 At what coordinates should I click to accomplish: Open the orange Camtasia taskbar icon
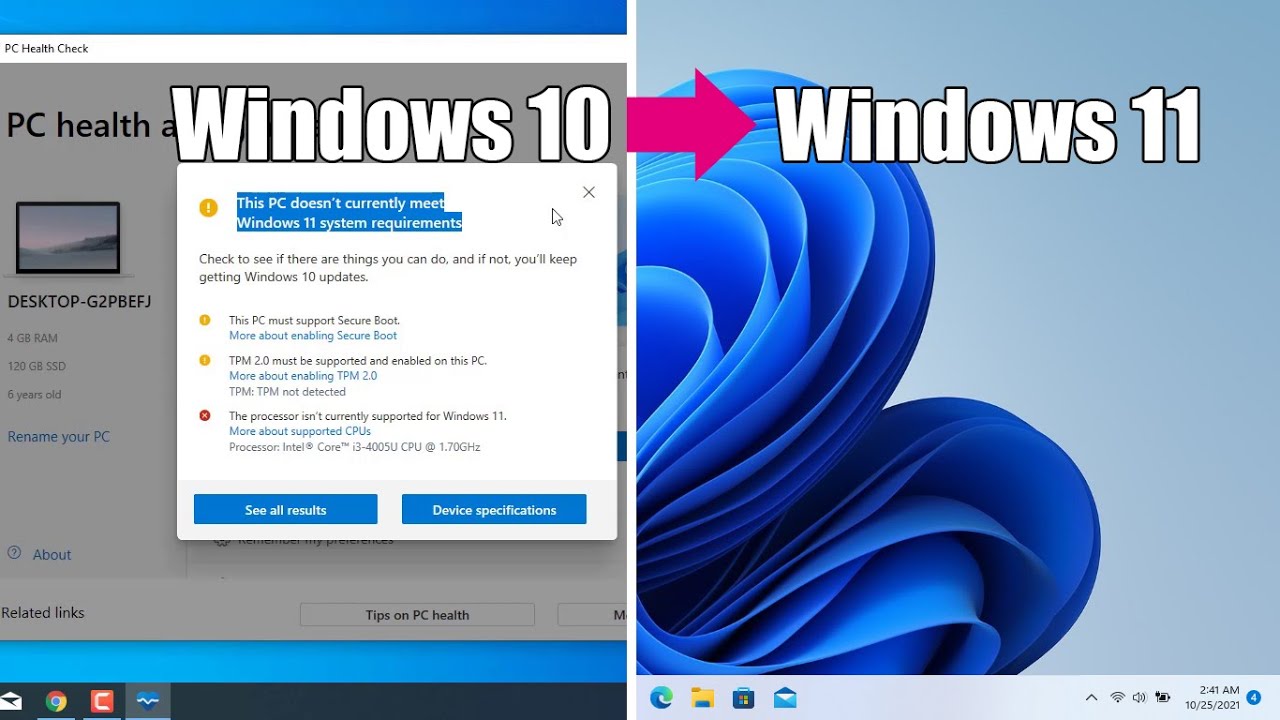pyautogui.click(x=102, y=701)
